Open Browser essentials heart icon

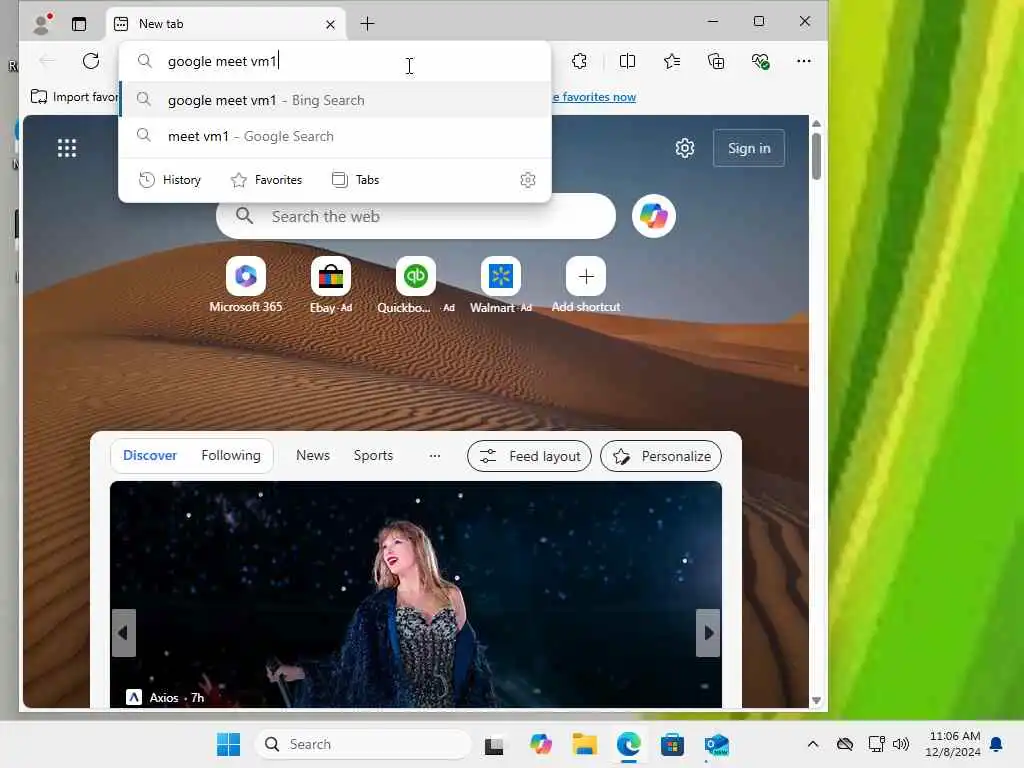click(760, 61)
